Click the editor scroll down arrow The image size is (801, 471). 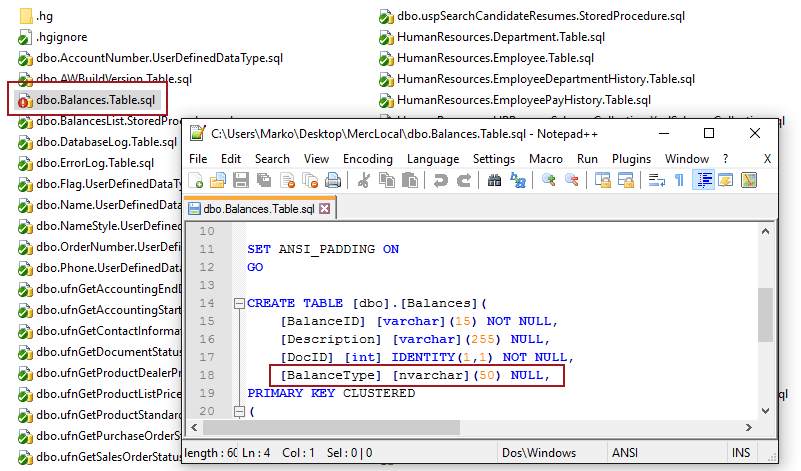765,410
